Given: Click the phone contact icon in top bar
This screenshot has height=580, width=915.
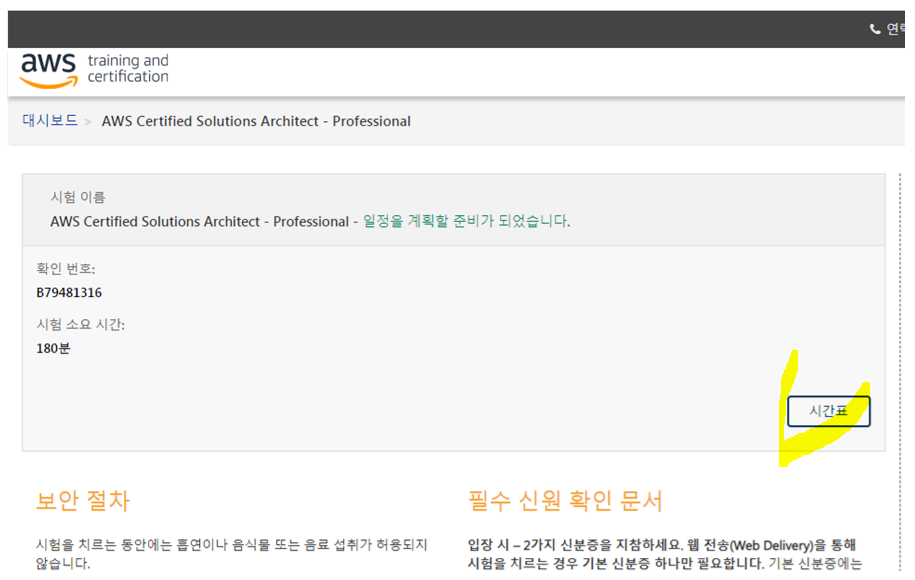Looking at the screenshot, I should pyautogui.click(x=875, y=29).
